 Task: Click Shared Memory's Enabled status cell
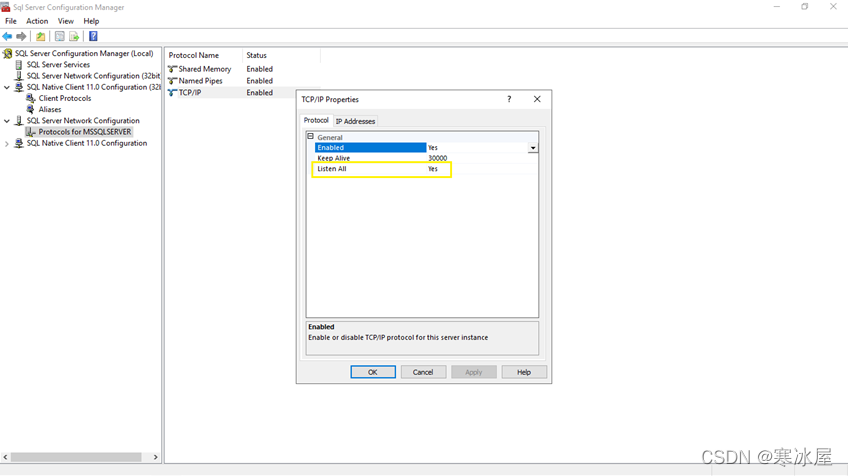click(x=260, y=69)
